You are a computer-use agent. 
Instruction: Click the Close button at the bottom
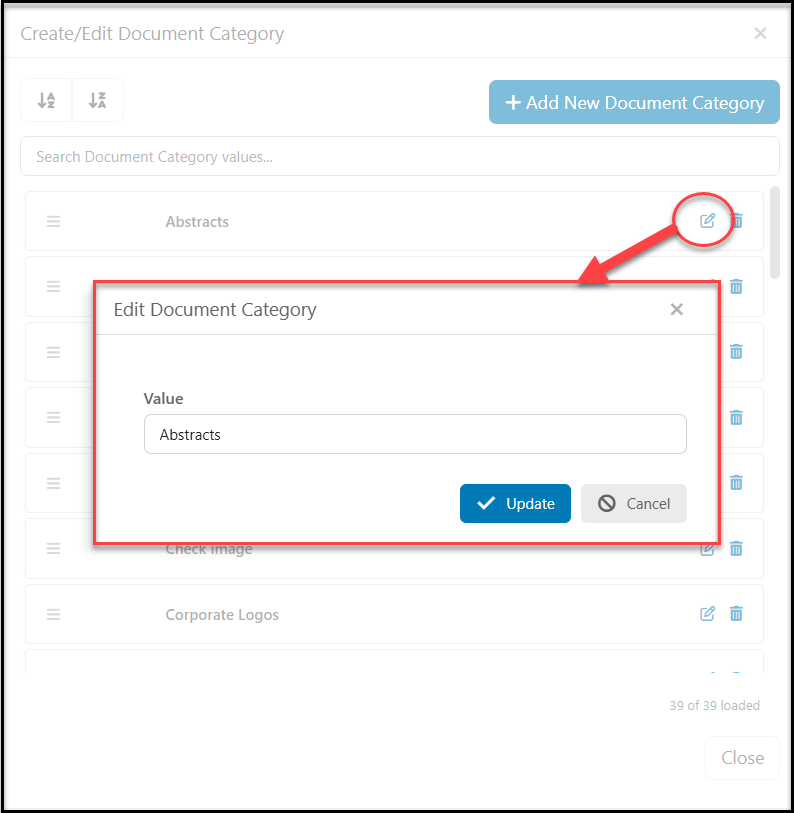742,758
